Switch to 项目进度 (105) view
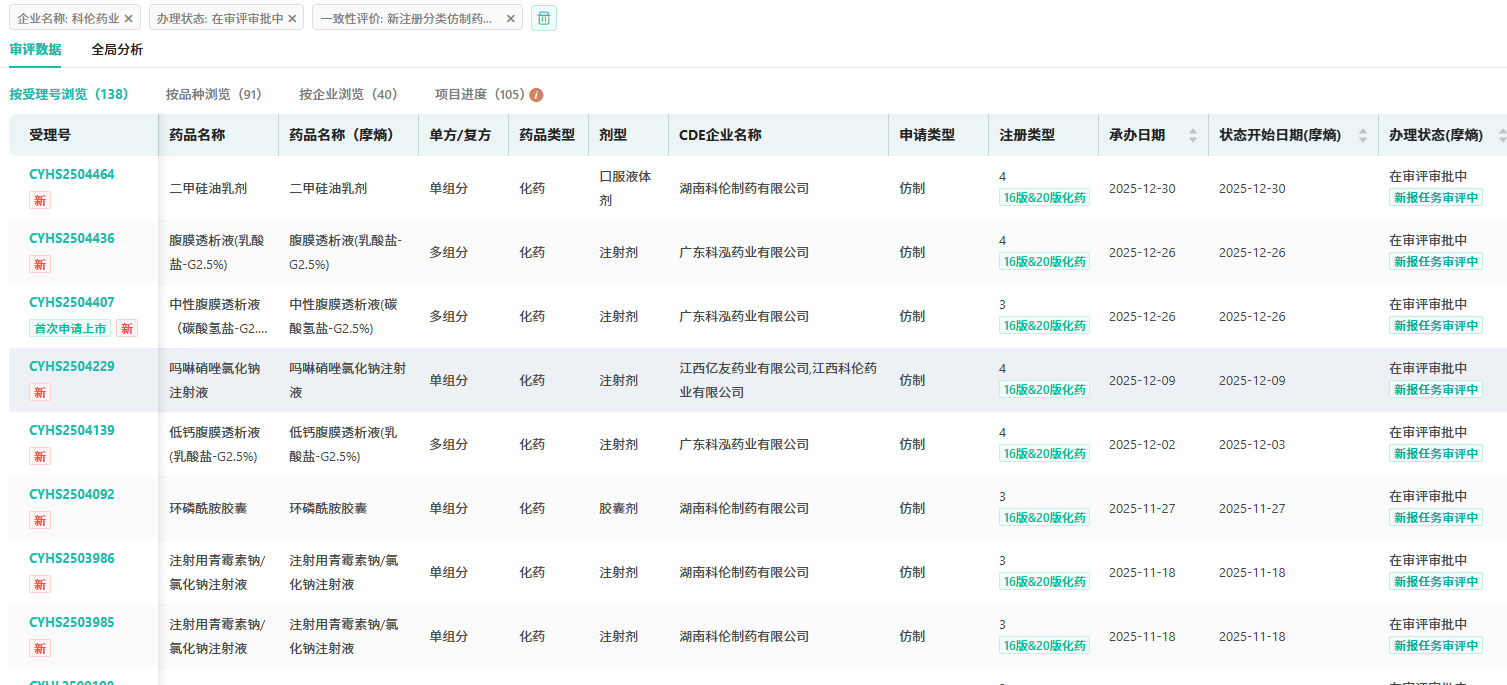 479,94
